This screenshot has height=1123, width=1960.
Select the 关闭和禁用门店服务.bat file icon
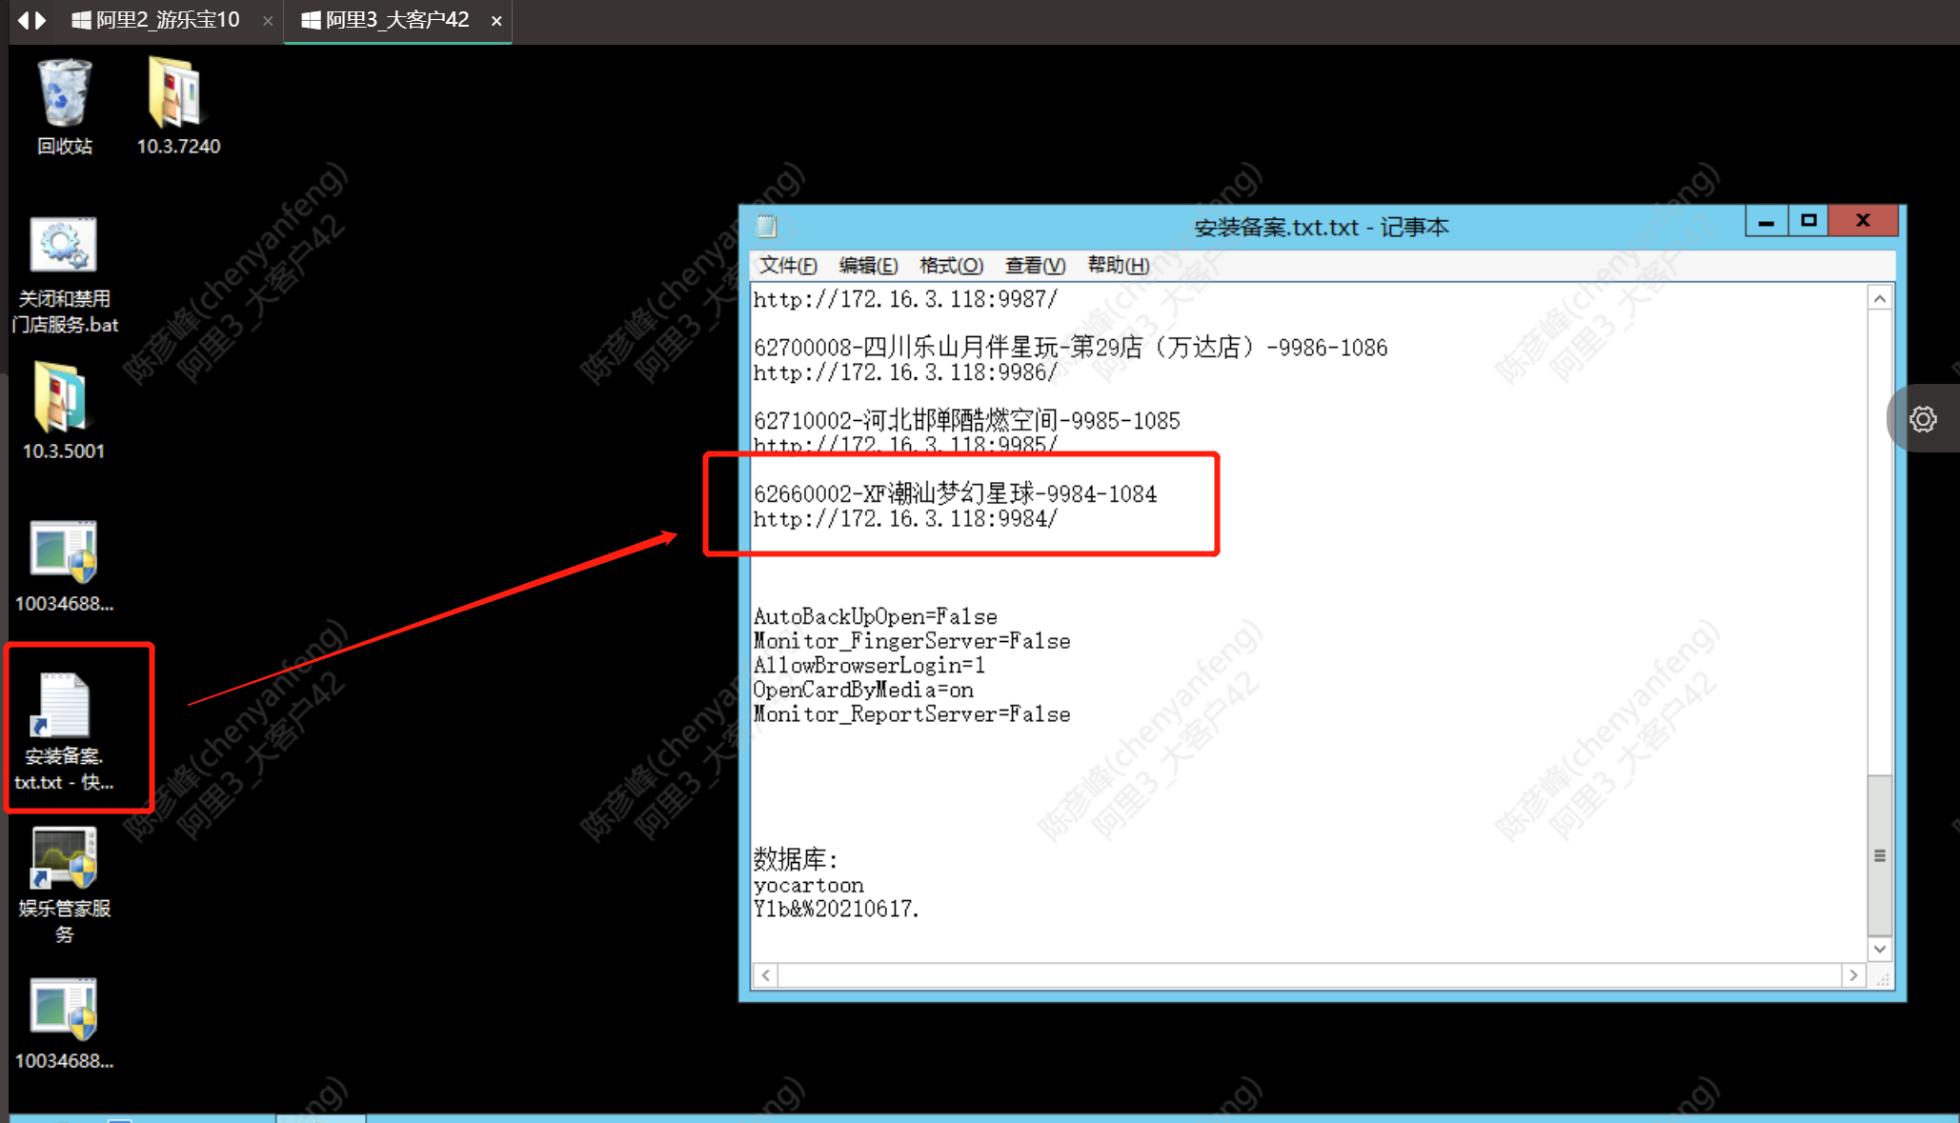[x=65, y=274]
